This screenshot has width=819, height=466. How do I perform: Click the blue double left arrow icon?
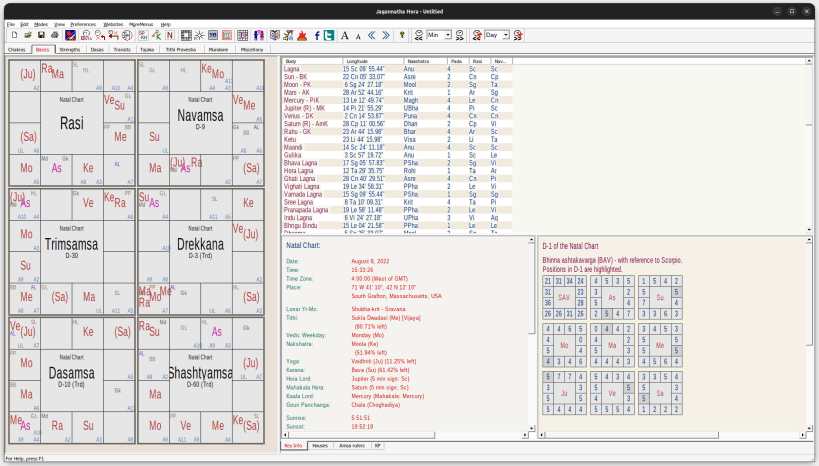tap(371, 36)
